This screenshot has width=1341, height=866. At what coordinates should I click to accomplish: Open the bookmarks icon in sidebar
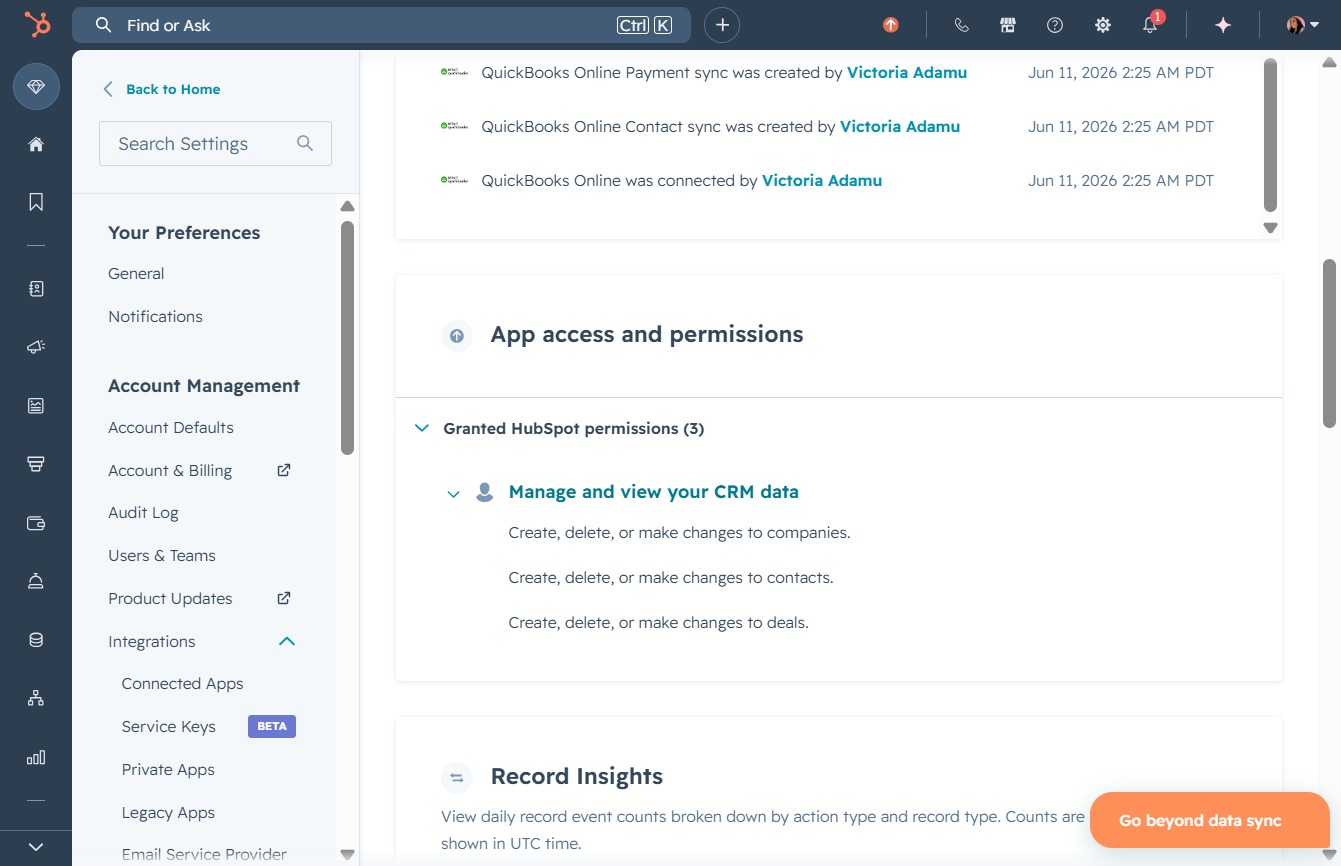point(36,202)
